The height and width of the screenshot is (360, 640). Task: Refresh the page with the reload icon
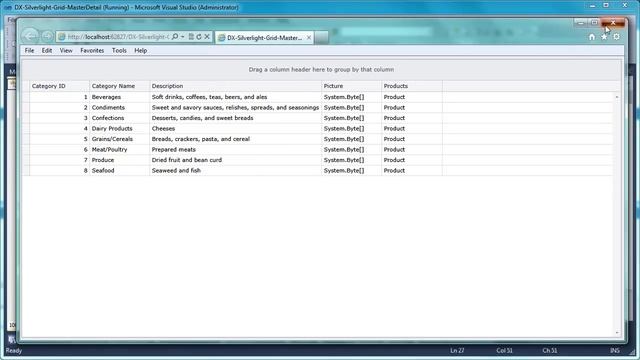199,37
